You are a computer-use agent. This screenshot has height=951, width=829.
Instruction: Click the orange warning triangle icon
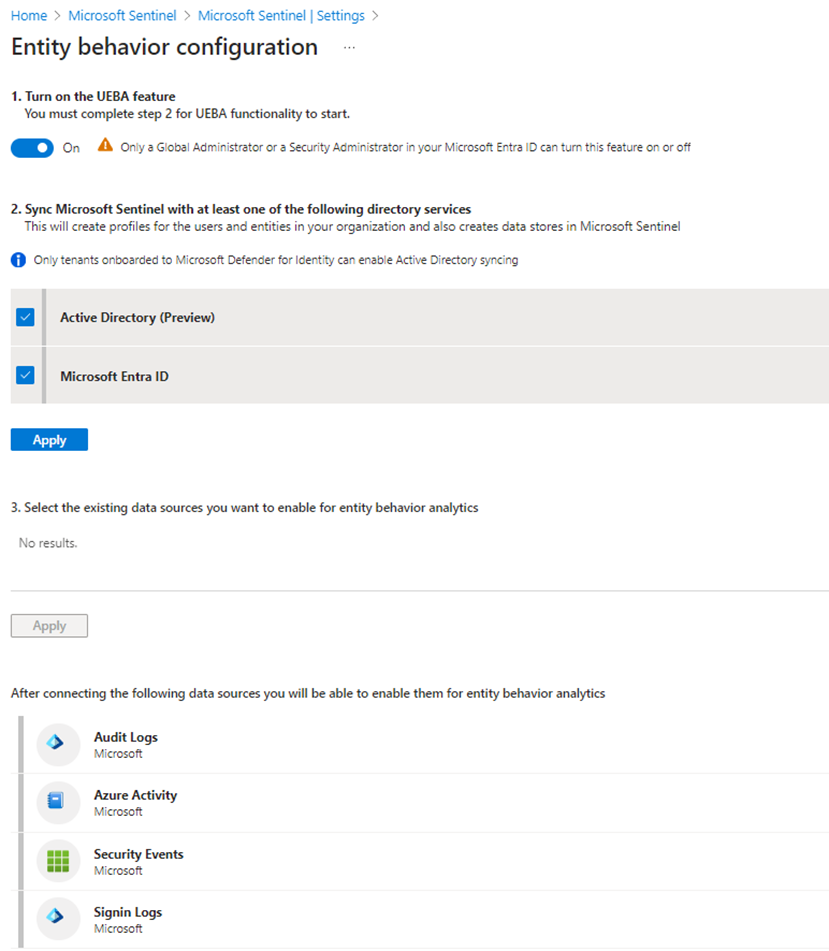[106, 145]
